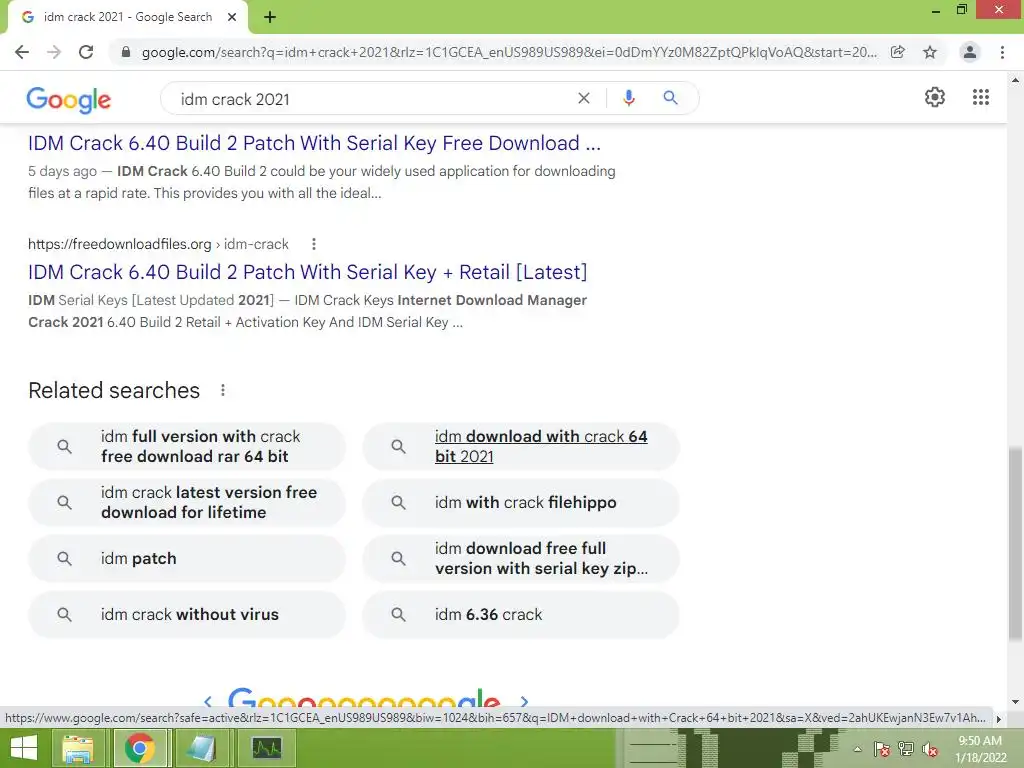Click the browser forward arrow
The height and width of the screenshot is (768, 1024).
[54, 52]
